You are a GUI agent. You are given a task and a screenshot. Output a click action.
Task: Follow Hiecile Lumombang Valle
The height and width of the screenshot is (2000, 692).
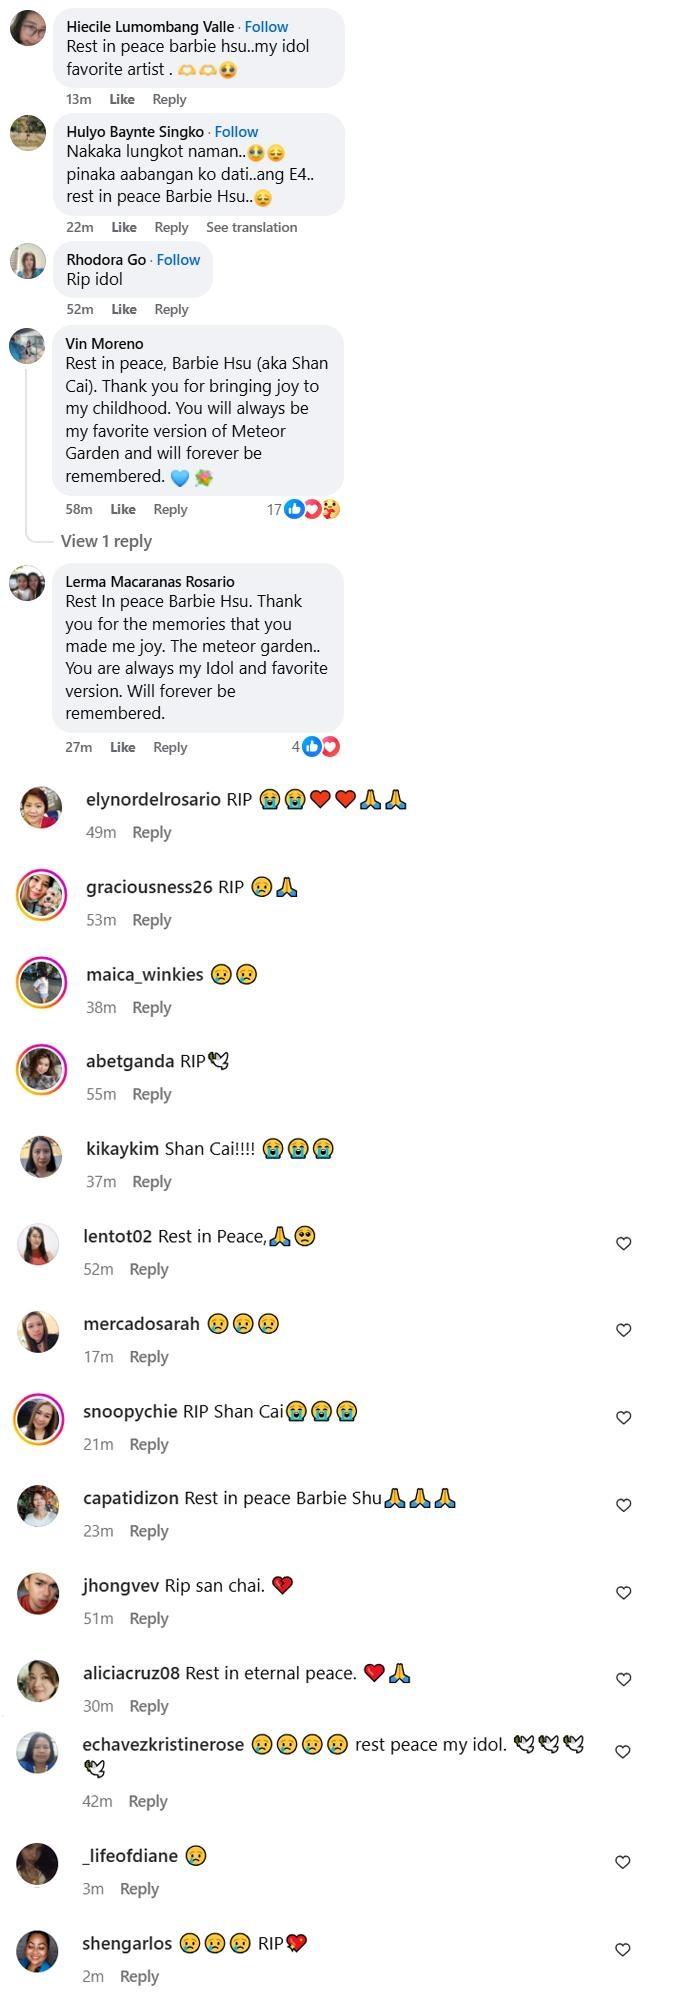[x=266, y=27]
